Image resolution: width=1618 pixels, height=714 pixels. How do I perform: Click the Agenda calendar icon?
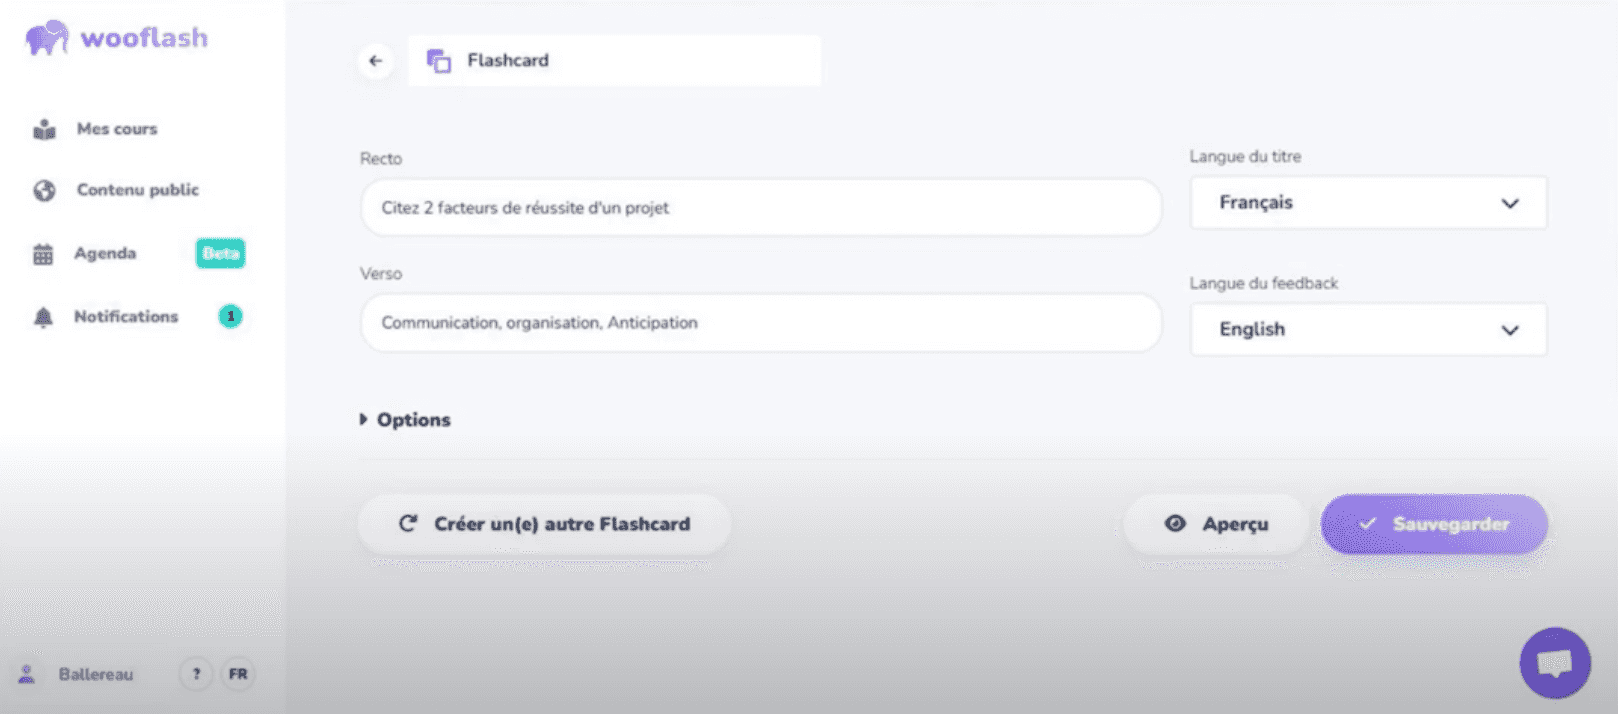pyautogui.click(x=43, y=254)
